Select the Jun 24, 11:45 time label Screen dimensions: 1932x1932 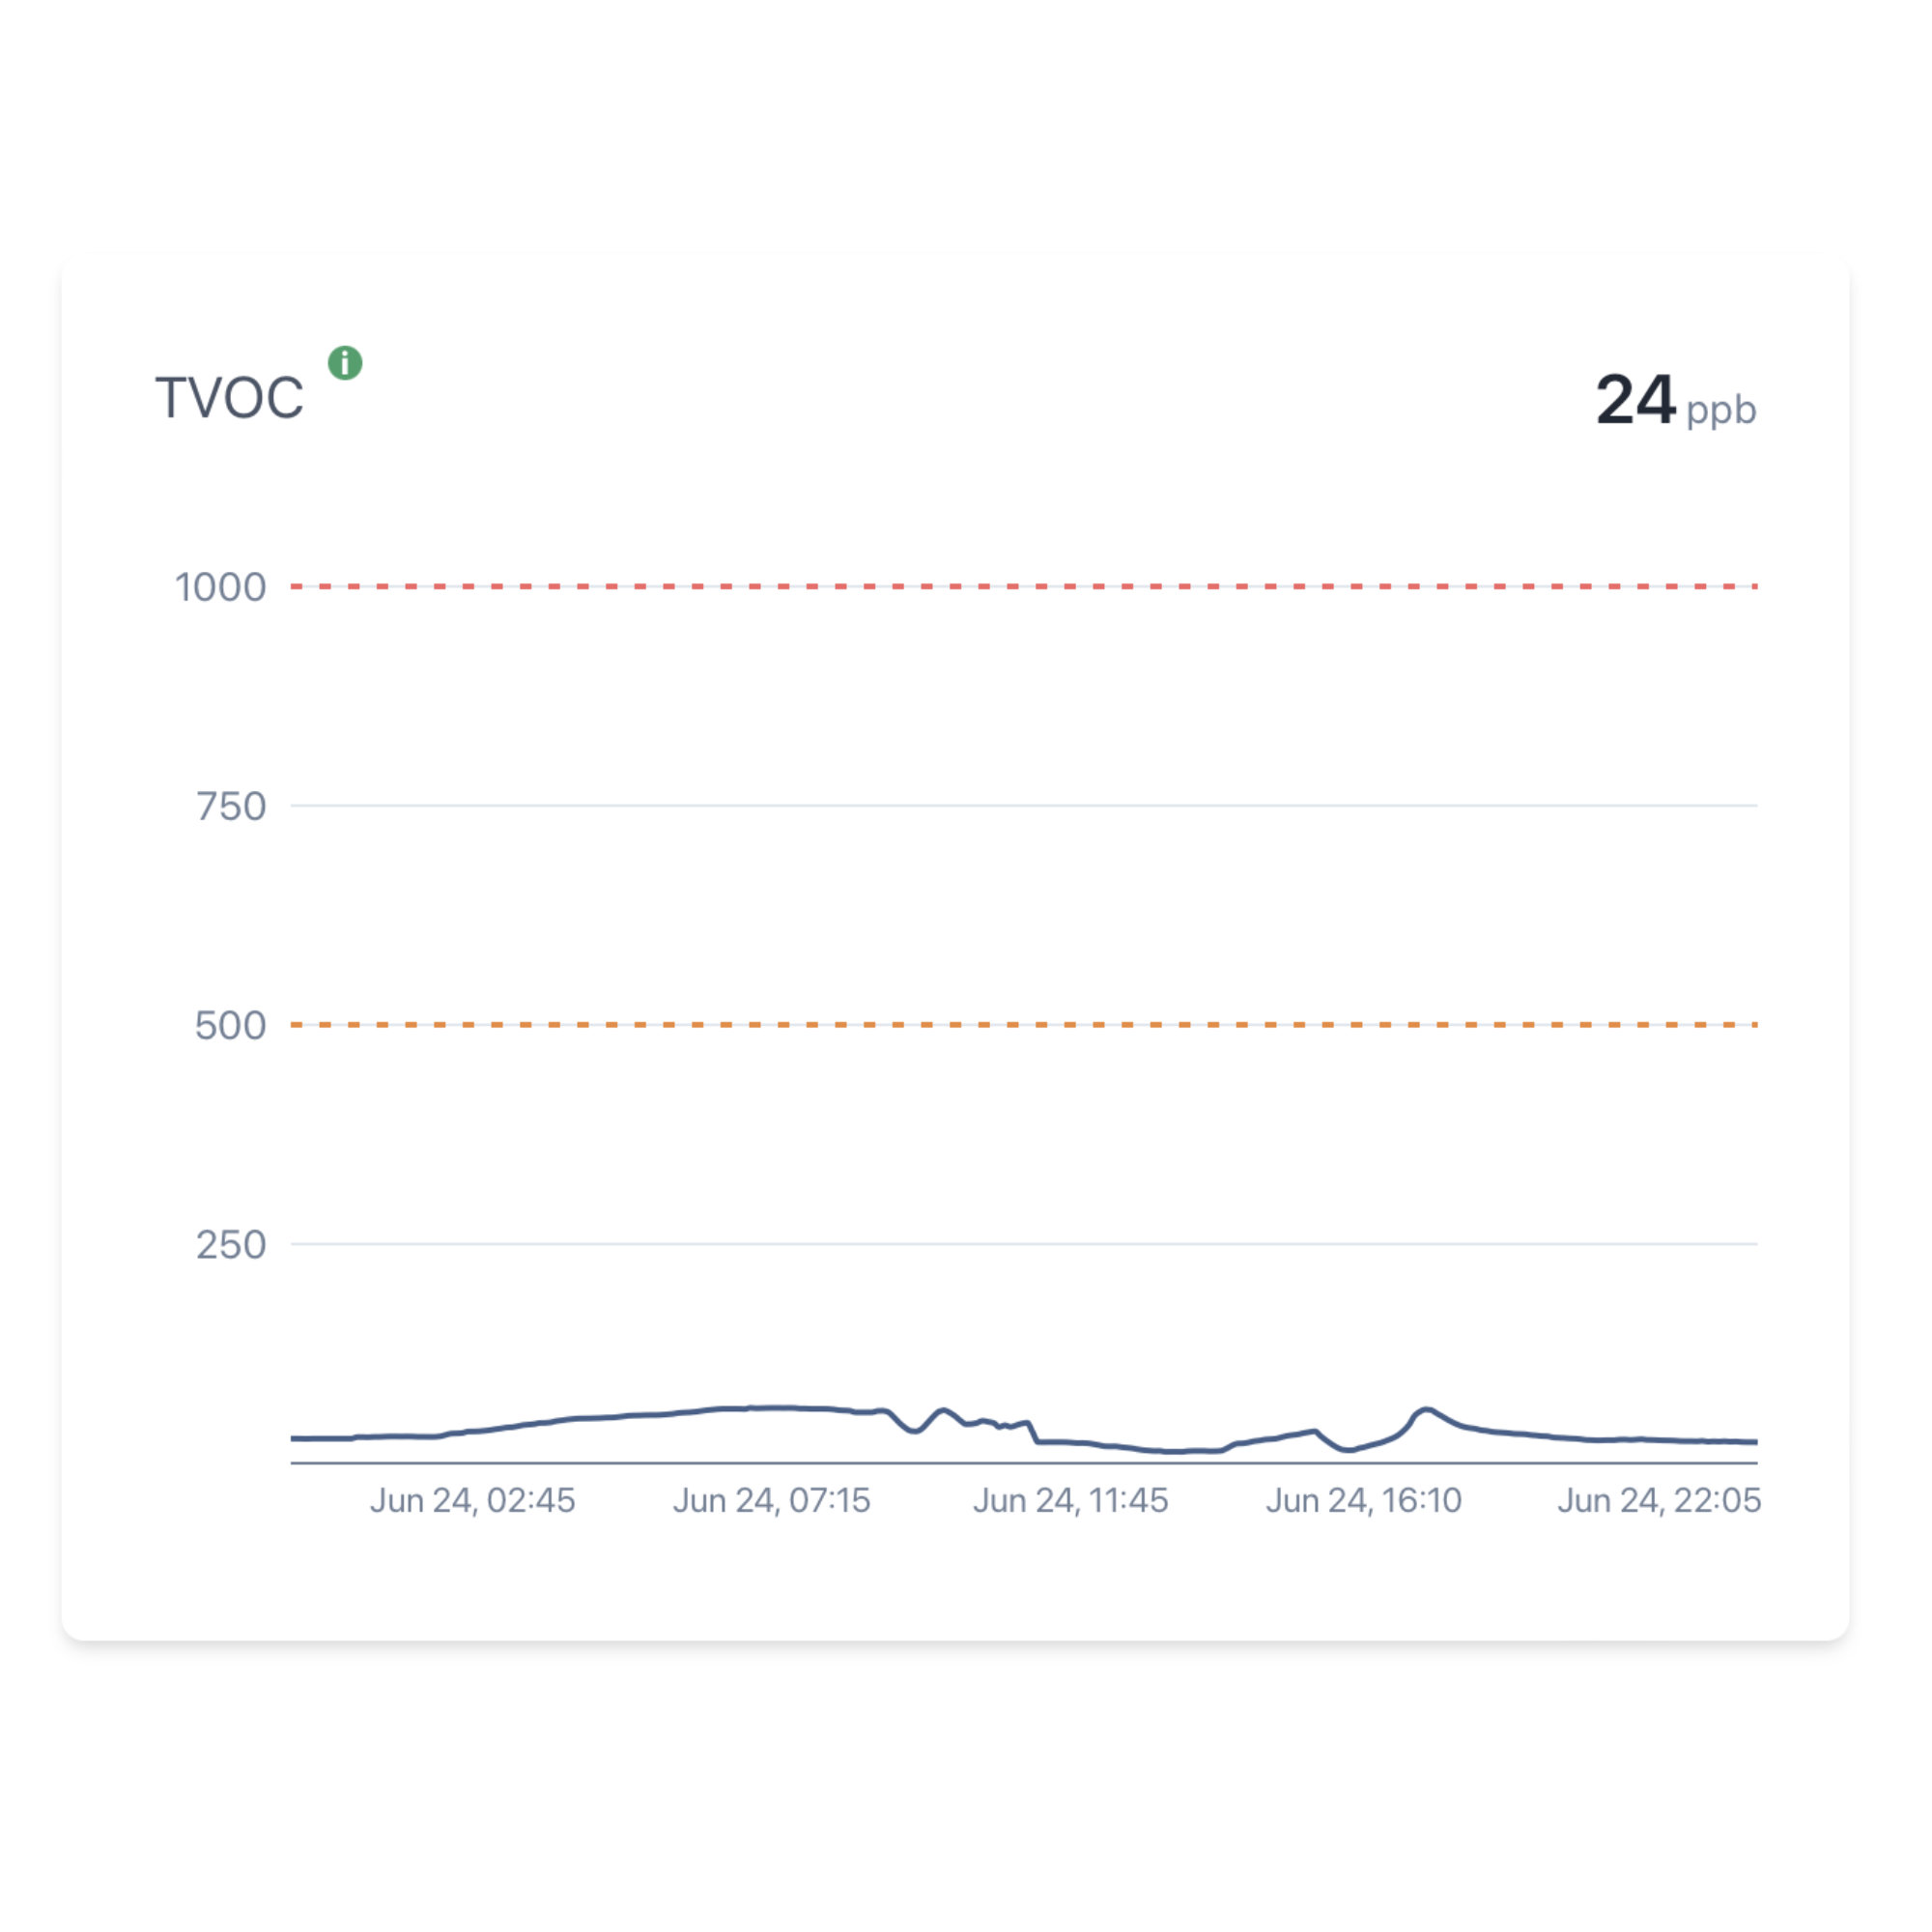pyautogui.click(x=1070, y=1500)
